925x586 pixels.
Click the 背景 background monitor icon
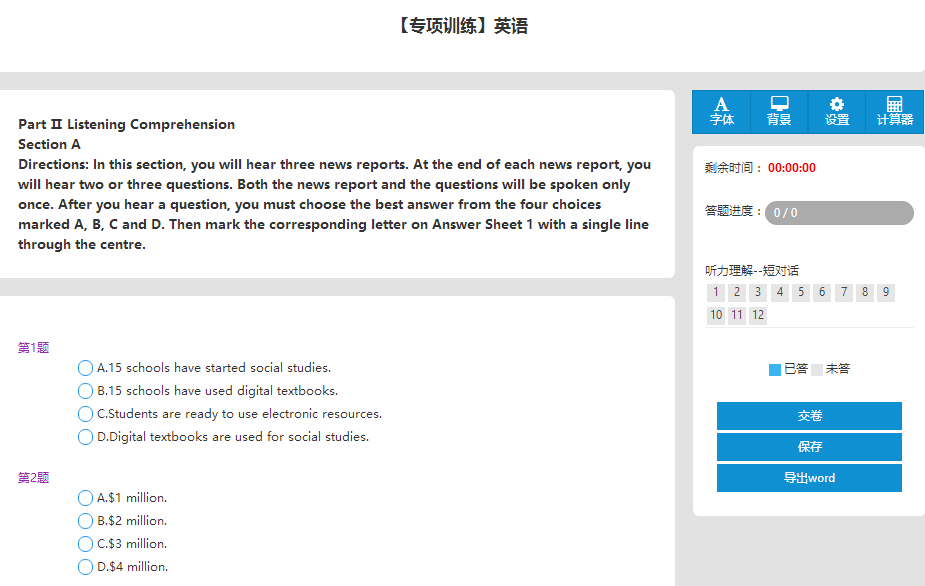[x=779, y=111]
